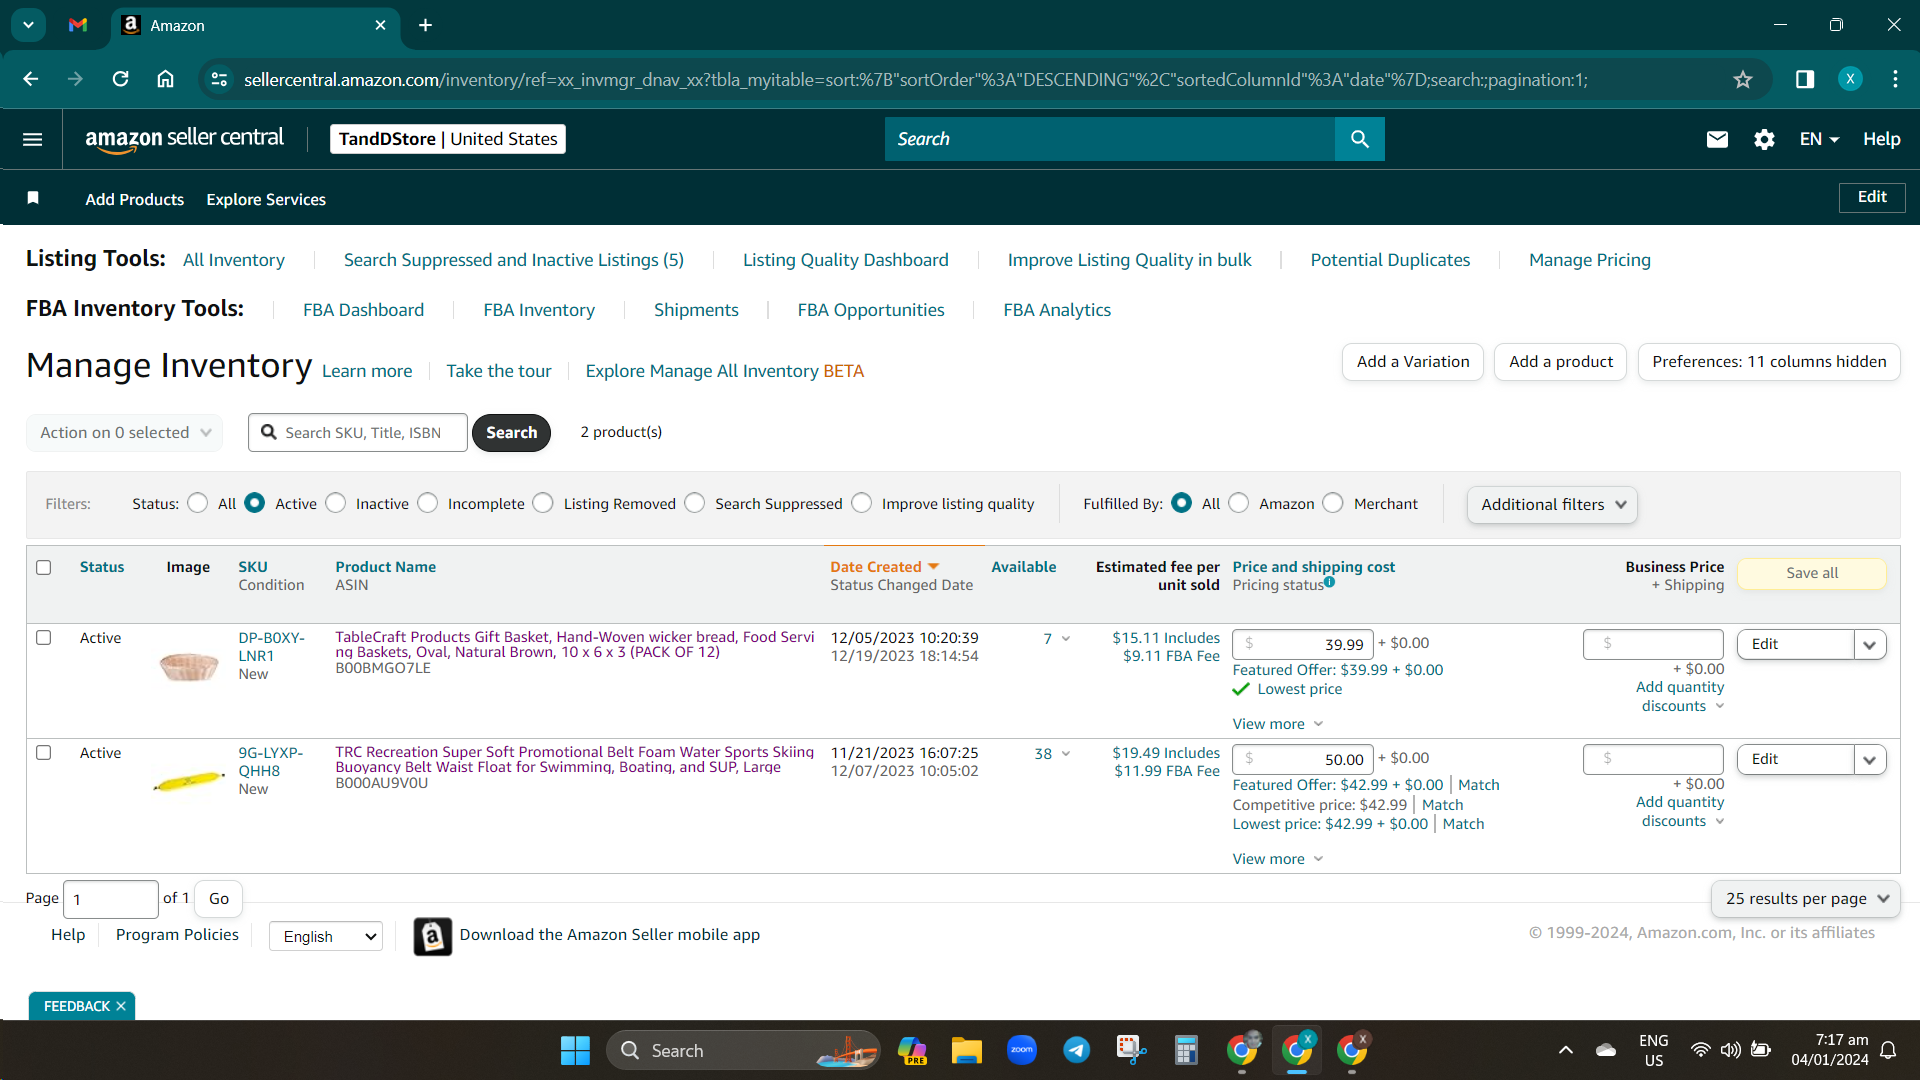The height and width of the screenshot is (1080, 1920).
Task: Select the All status radio button
Action: coord(198,503)
